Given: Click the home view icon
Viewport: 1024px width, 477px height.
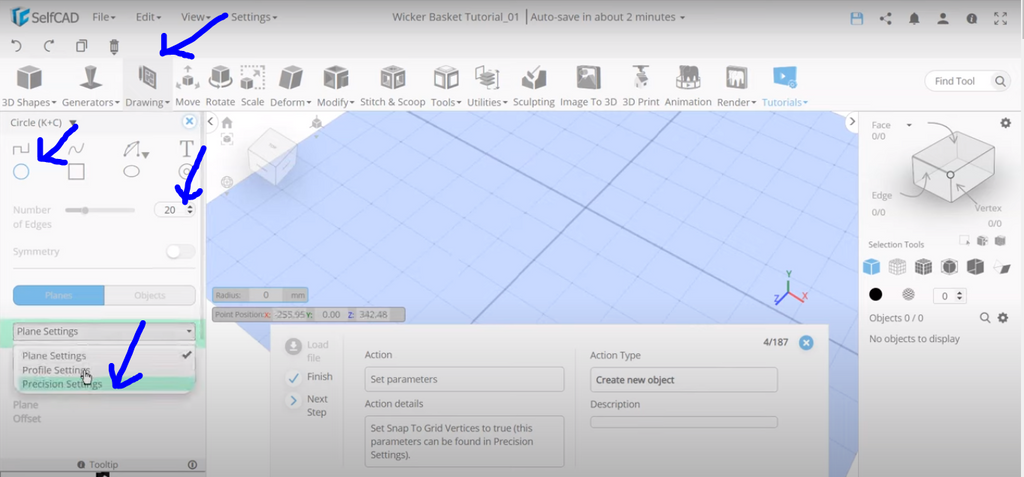Looking at the screenshot, I should [x=227, y=122].
